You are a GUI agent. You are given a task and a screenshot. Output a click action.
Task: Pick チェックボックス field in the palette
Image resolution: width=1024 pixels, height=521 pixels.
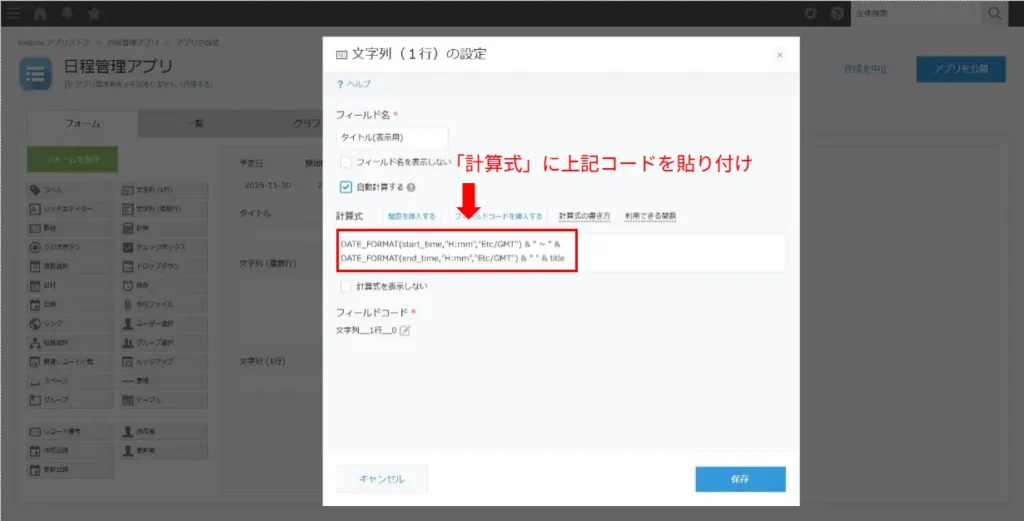coord(164,247)
